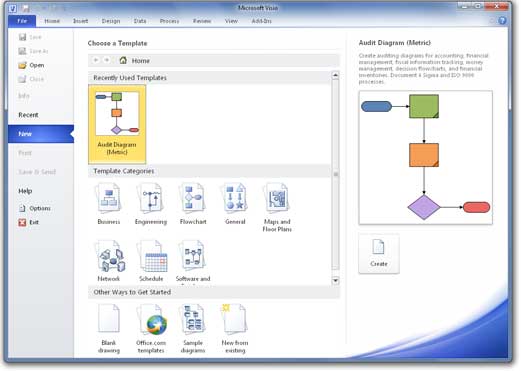Image resolution: width=521 pixels, height=371 pixels.
Task: Open the Business template category
Action: point(109,204)
